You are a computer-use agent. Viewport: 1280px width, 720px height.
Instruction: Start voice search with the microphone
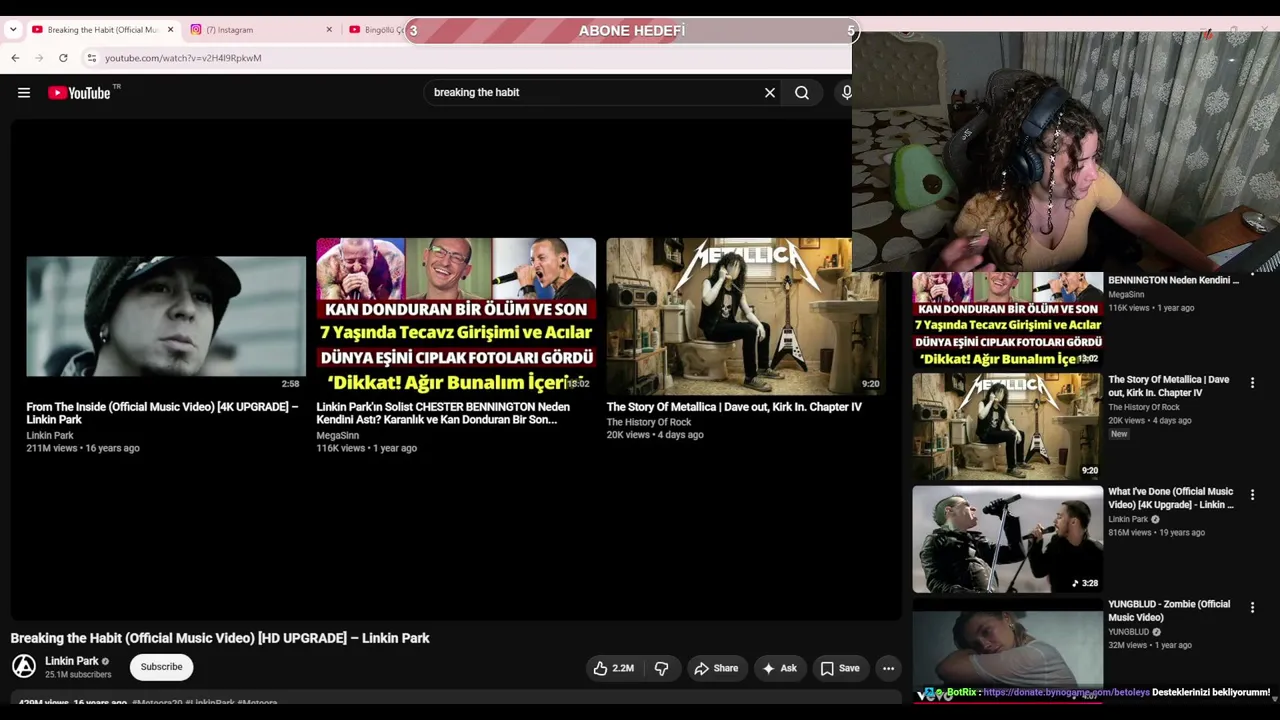click(x=846, y=93)
